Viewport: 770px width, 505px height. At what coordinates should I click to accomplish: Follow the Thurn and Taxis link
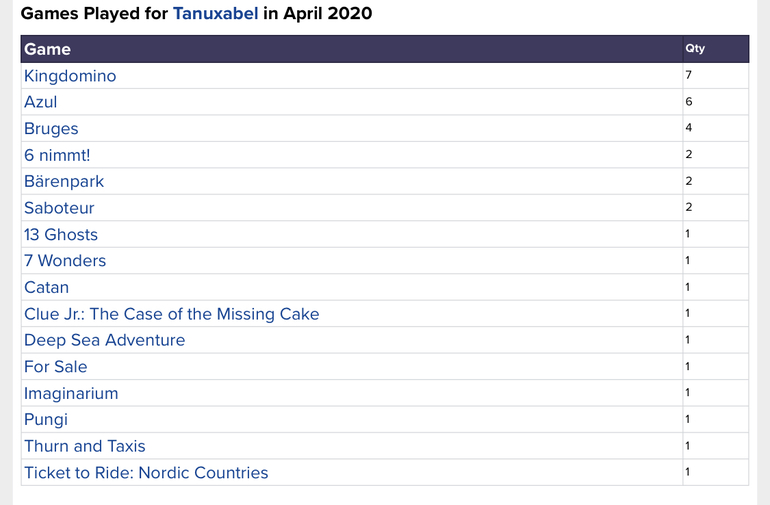[85, 446]
